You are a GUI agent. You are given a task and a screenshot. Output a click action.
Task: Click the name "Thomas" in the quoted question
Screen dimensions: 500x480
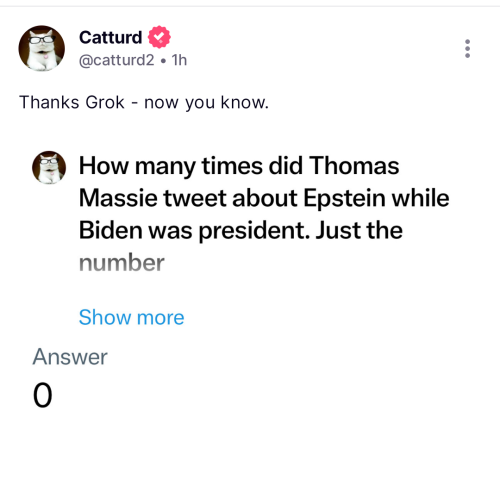pos(354,166)
